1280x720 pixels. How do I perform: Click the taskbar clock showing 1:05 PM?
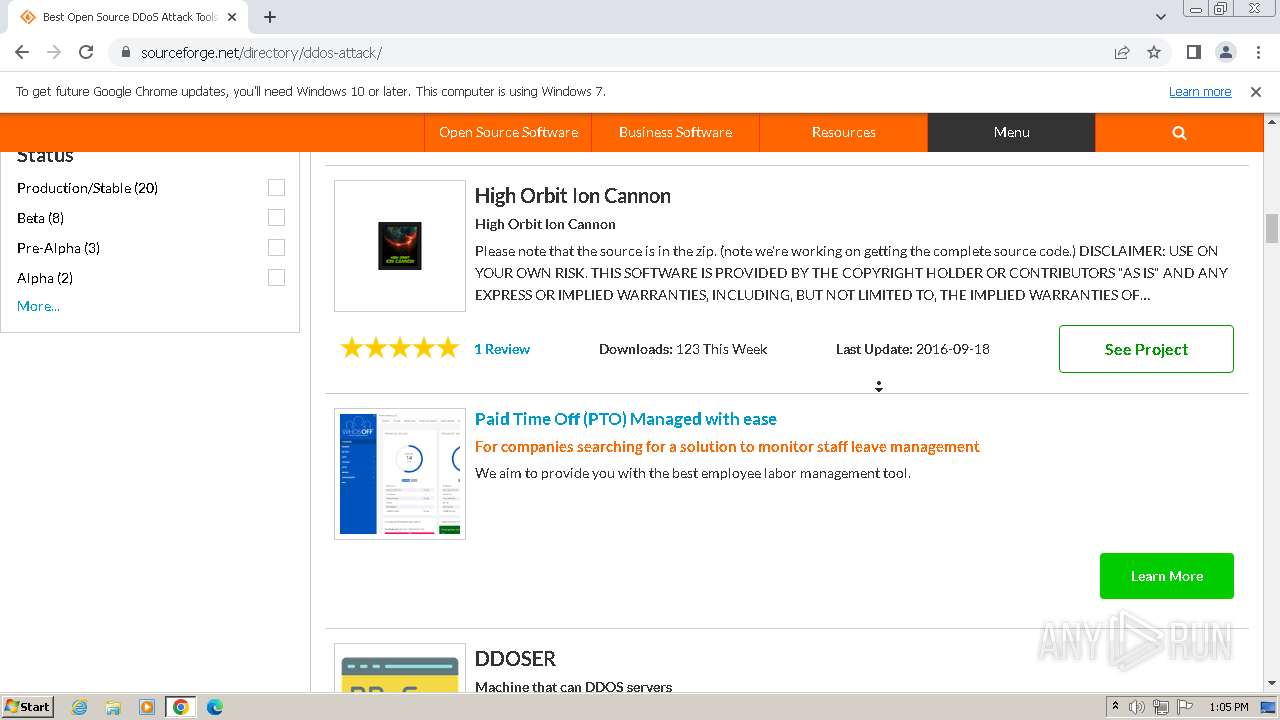point(1228,707)
